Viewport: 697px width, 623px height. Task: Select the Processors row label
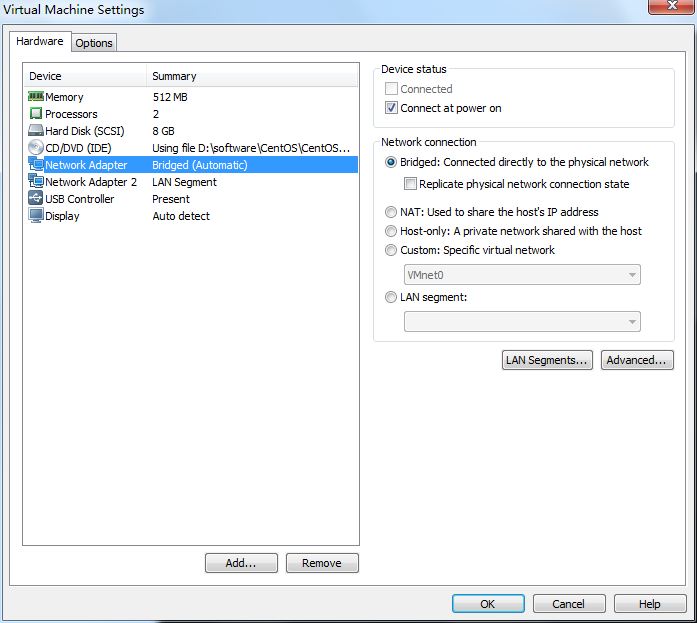[x=71, y=114]
